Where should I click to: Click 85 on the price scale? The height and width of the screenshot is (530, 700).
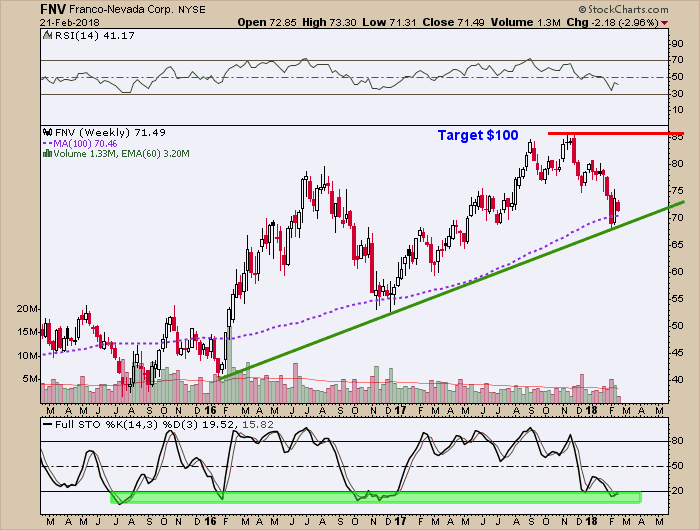677,138
